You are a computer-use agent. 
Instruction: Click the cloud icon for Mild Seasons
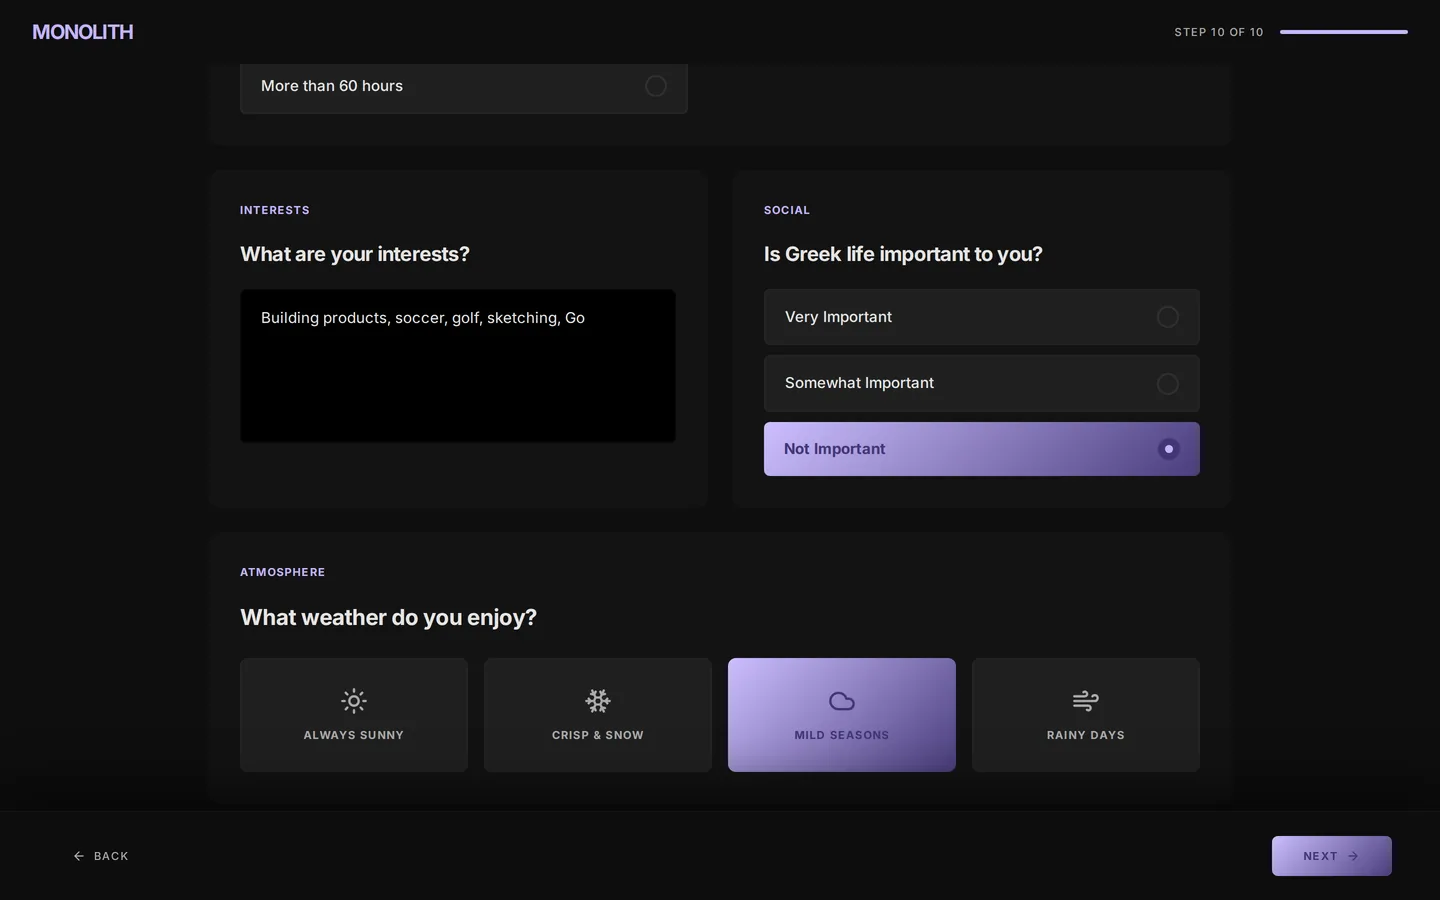pyautogui.click(x=842, y=701)
